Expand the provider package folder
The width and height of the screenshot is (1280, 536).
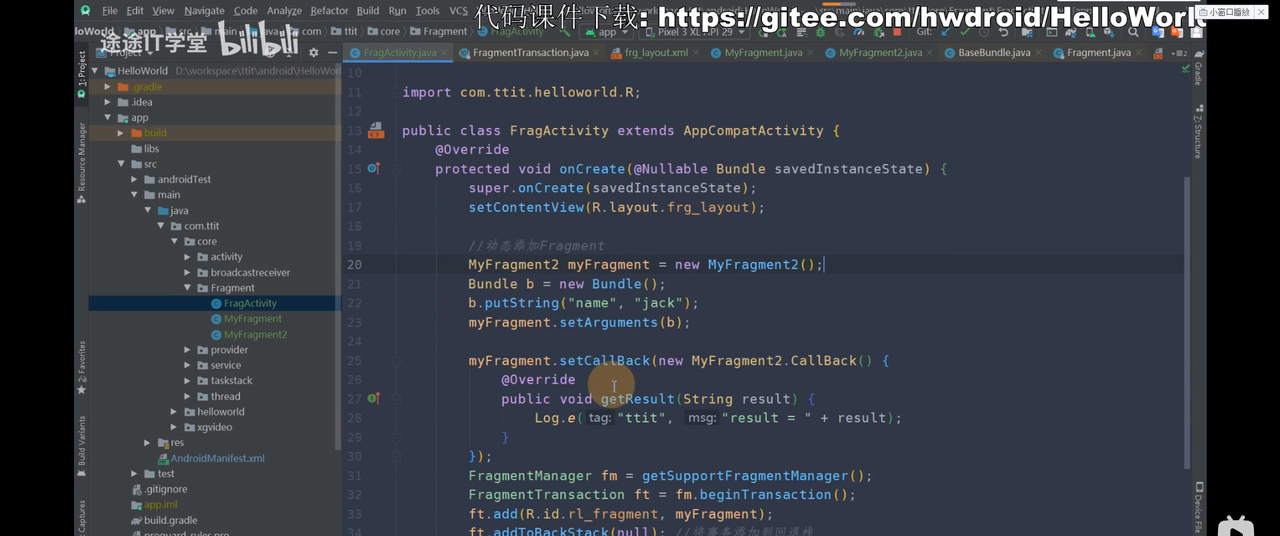tap(188, 350)
